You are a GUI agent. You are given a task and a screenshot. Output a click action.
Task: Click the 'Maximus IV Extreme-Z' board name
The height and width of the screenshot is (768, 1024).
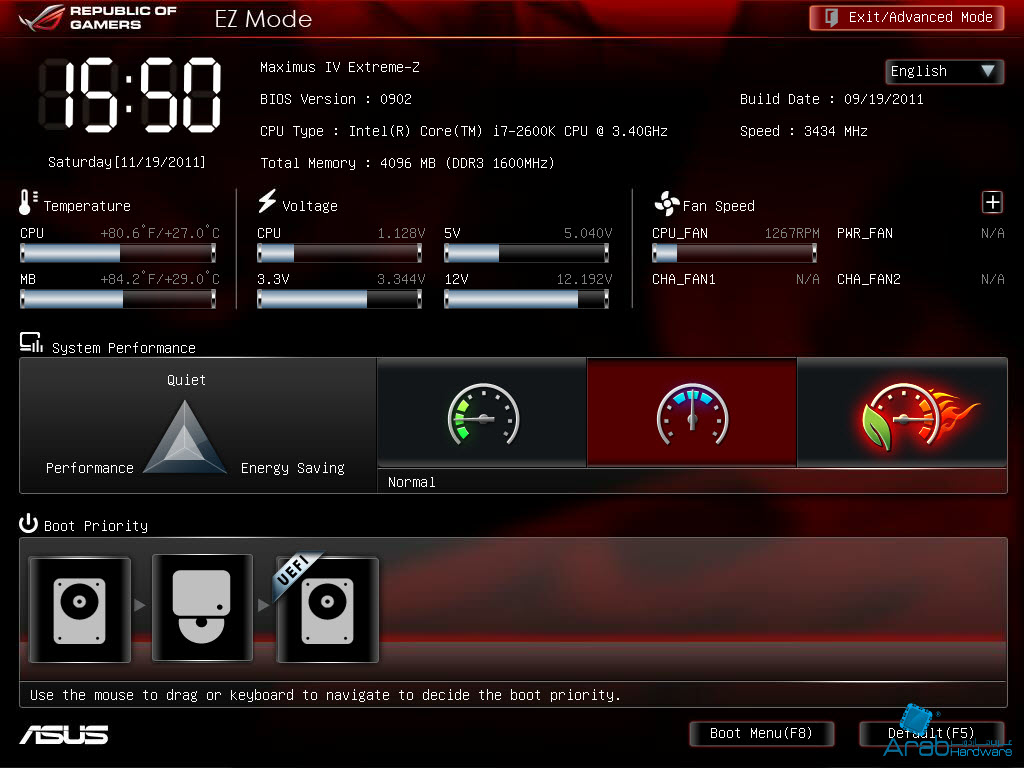click(x=340, y=67)
